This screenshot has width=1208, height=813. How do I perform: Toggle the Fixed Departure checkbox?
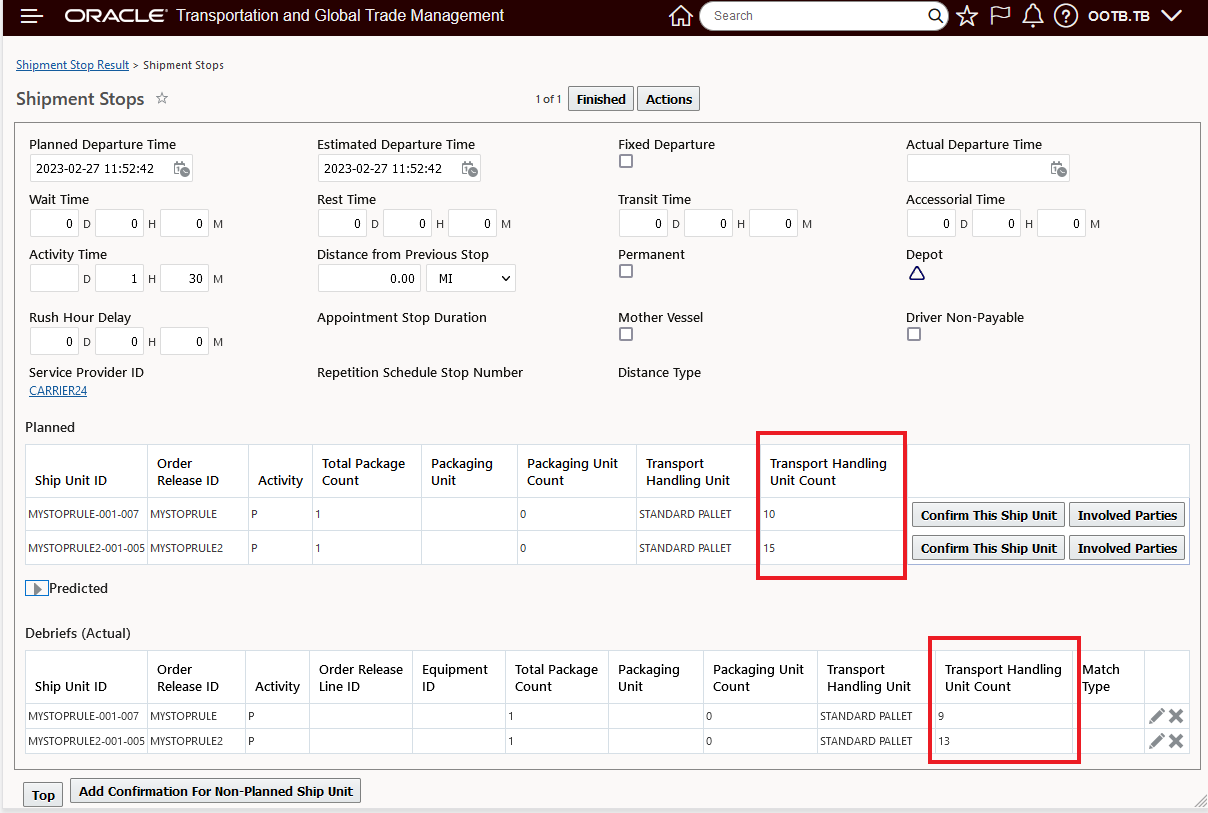coord(625,161)
